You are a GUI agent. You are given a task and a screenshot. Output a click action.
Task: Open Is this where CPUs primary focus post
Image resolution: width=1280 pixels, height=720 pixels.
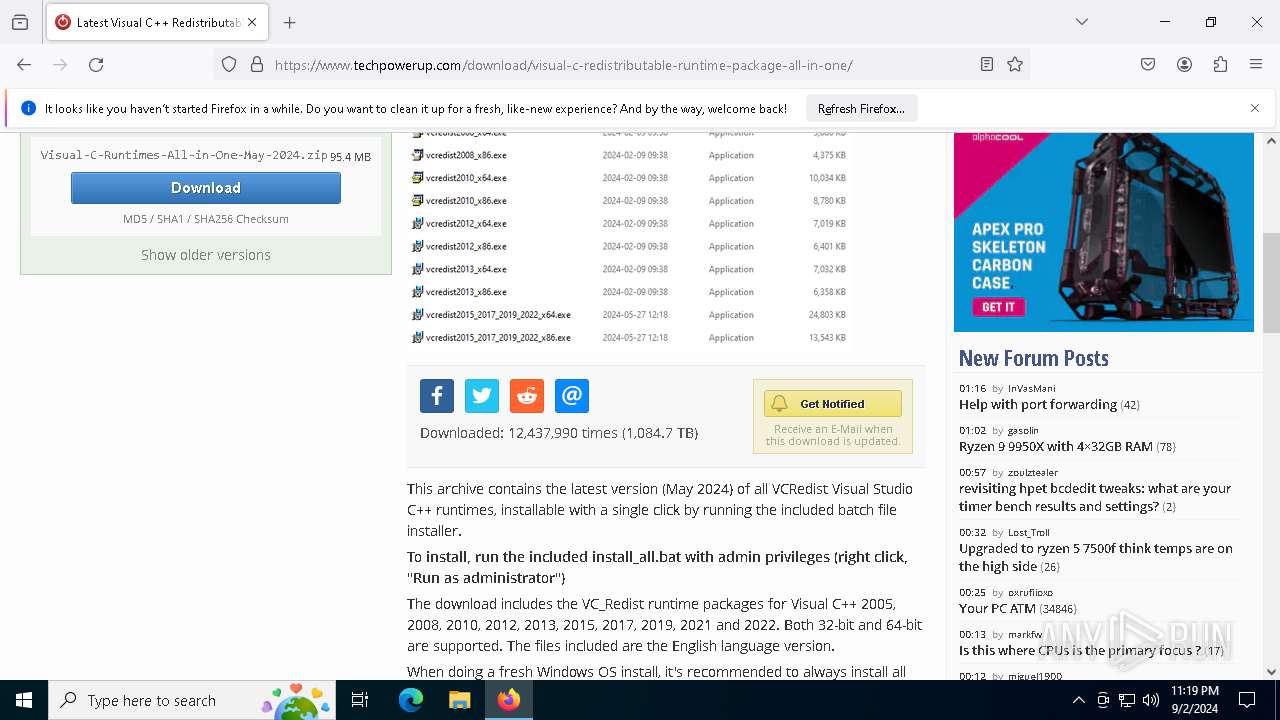pyautogui.click(x=1080, y=651)
